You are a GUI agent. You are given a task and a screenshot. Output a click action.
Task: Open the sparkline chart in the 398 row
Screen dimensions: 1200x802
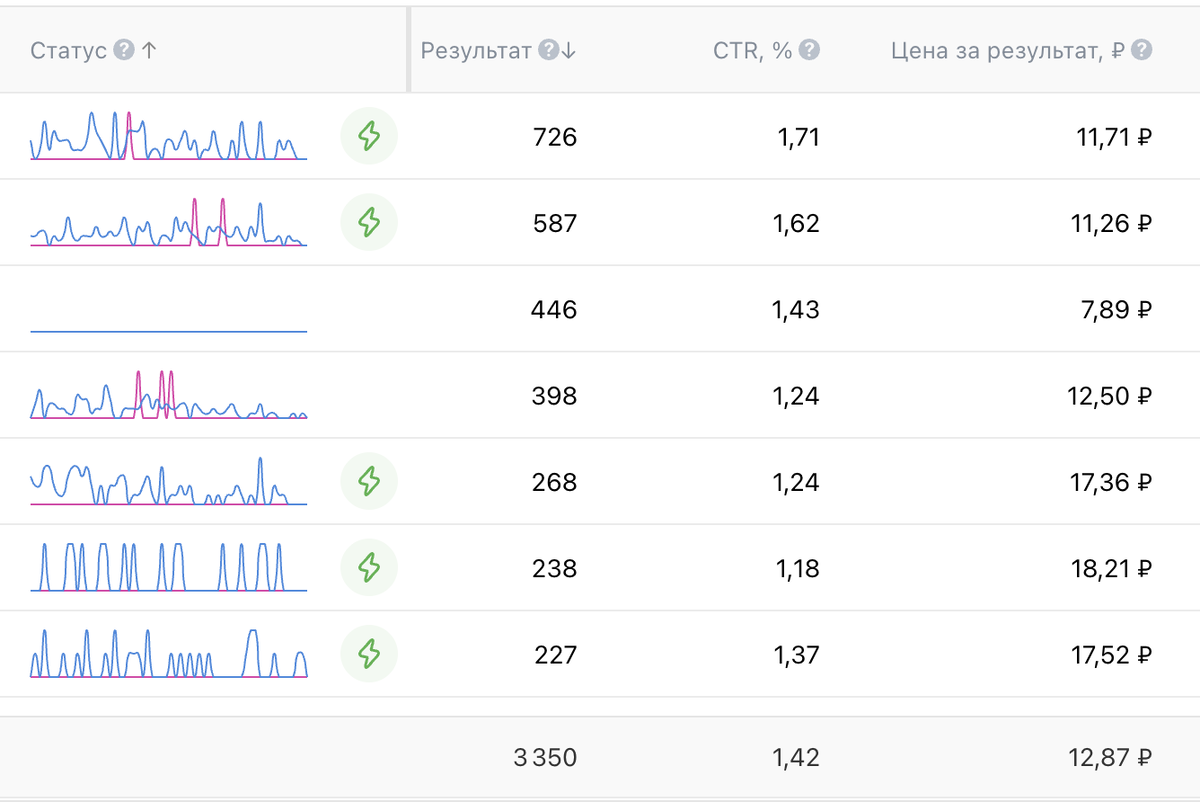click(x=168, y=395)
